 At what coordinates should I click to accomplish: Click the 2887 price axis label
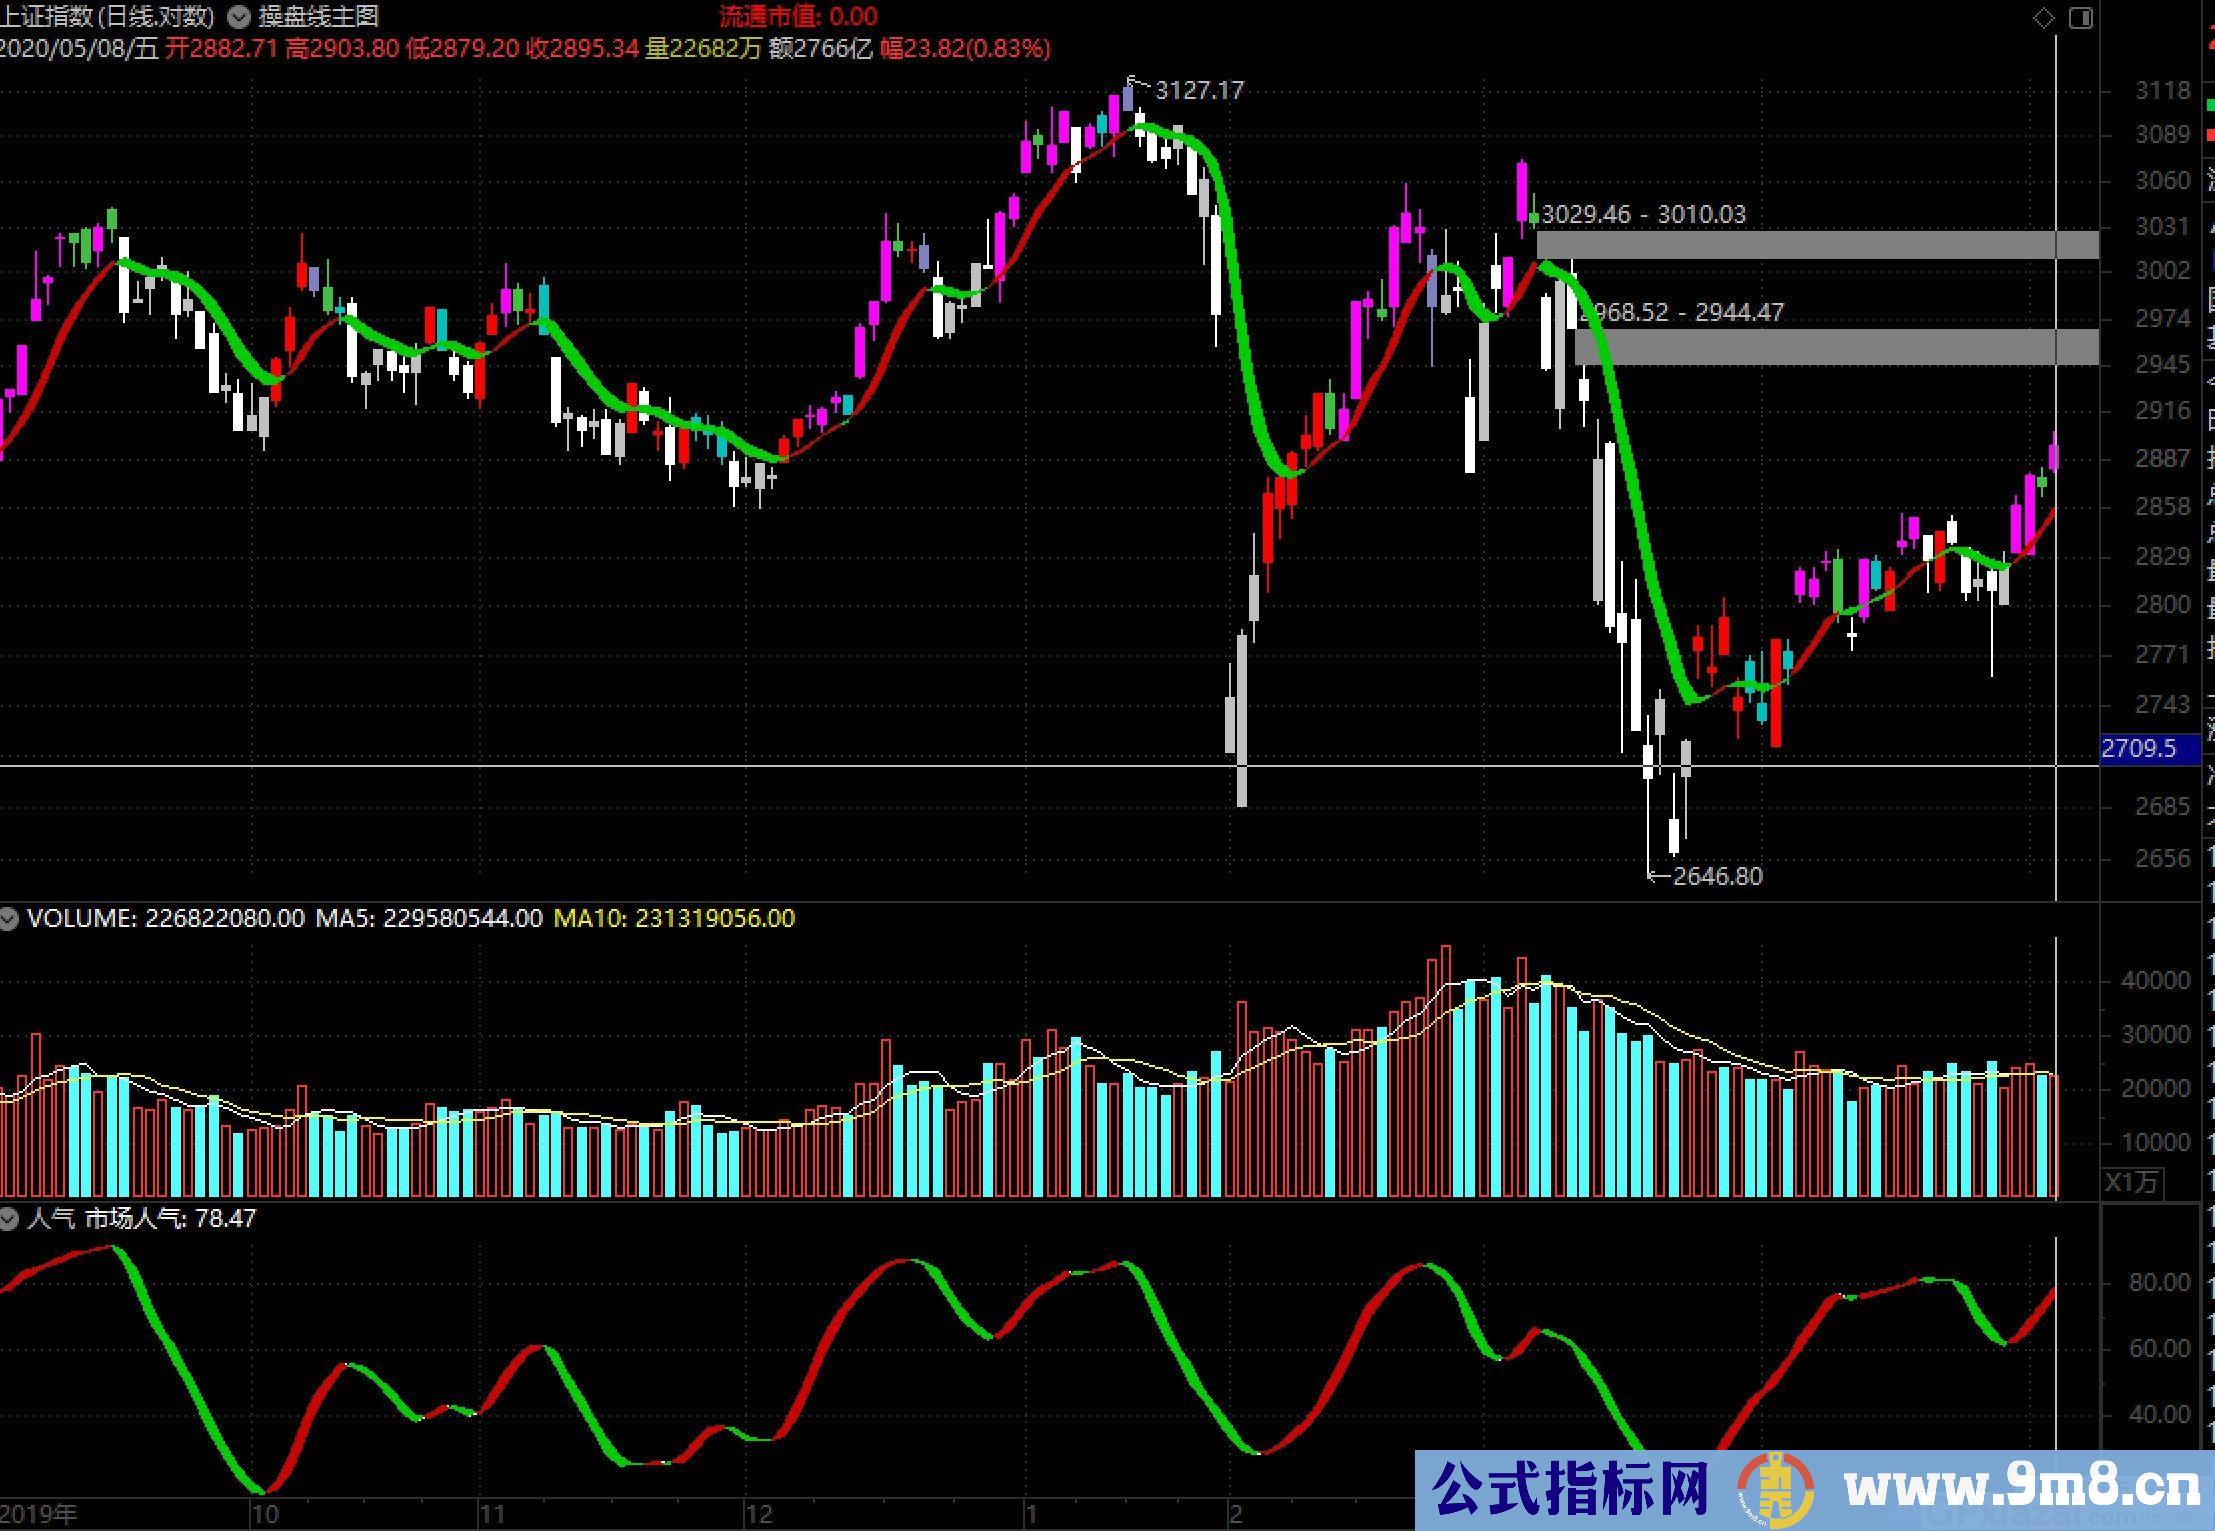[x=2163, y=458]
